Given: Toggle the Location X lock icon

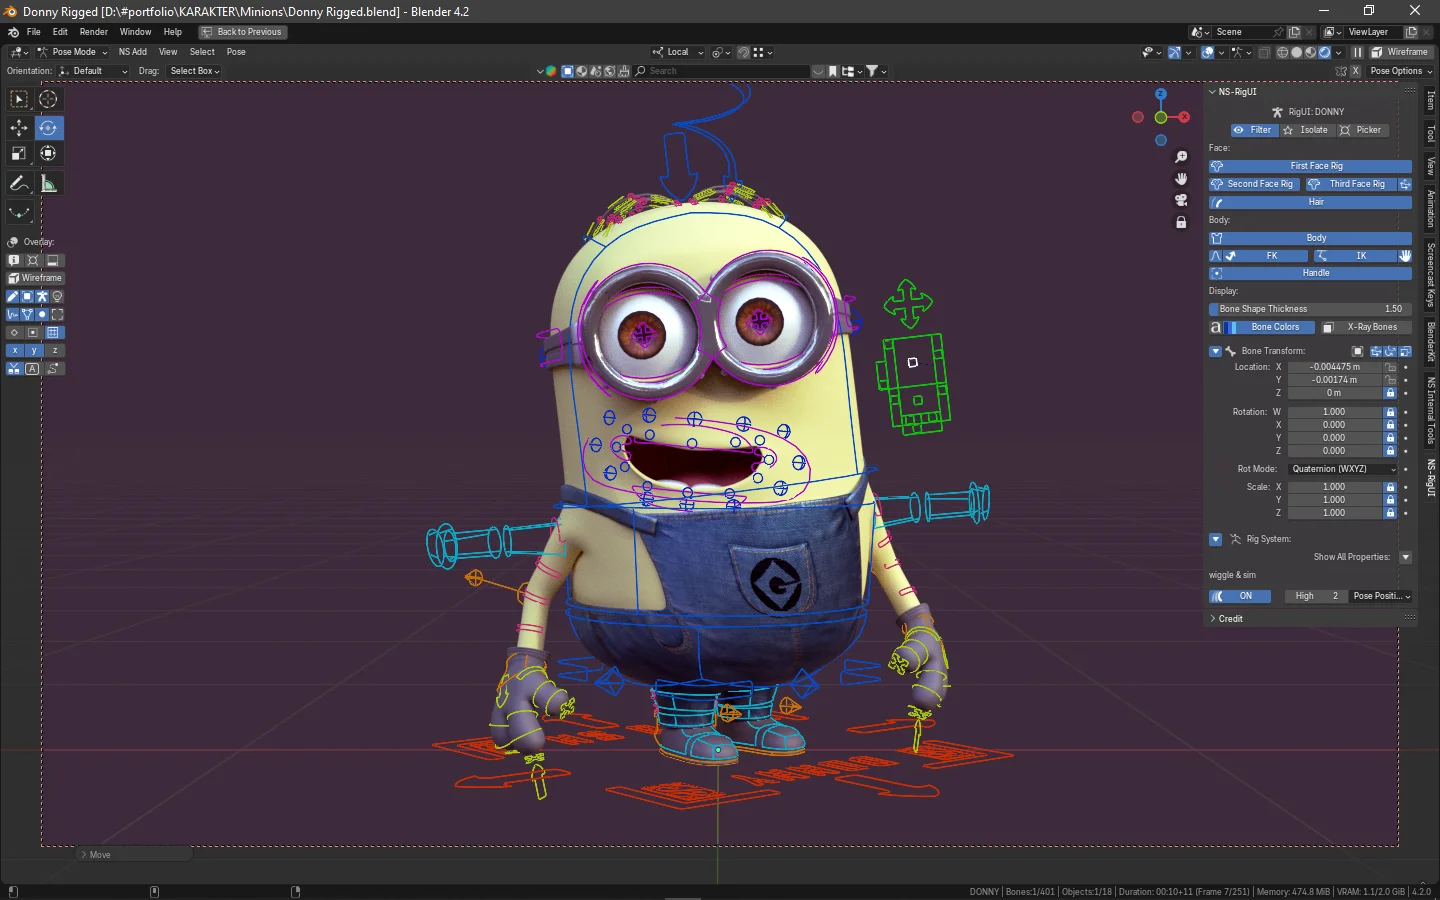Looking at the screenshot, I should [x=1390, y=367].
